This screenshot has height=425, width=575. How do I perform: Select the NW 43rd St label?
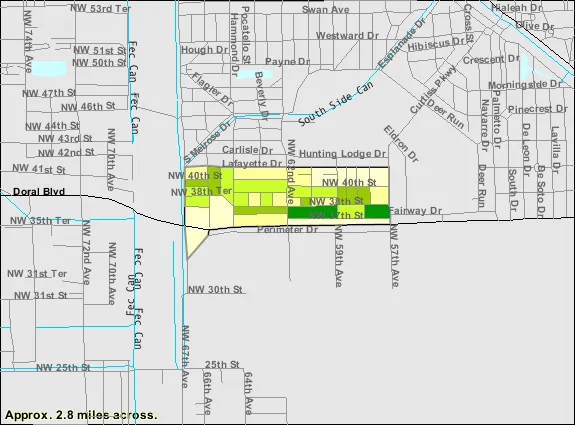click(x=65, y=139)
